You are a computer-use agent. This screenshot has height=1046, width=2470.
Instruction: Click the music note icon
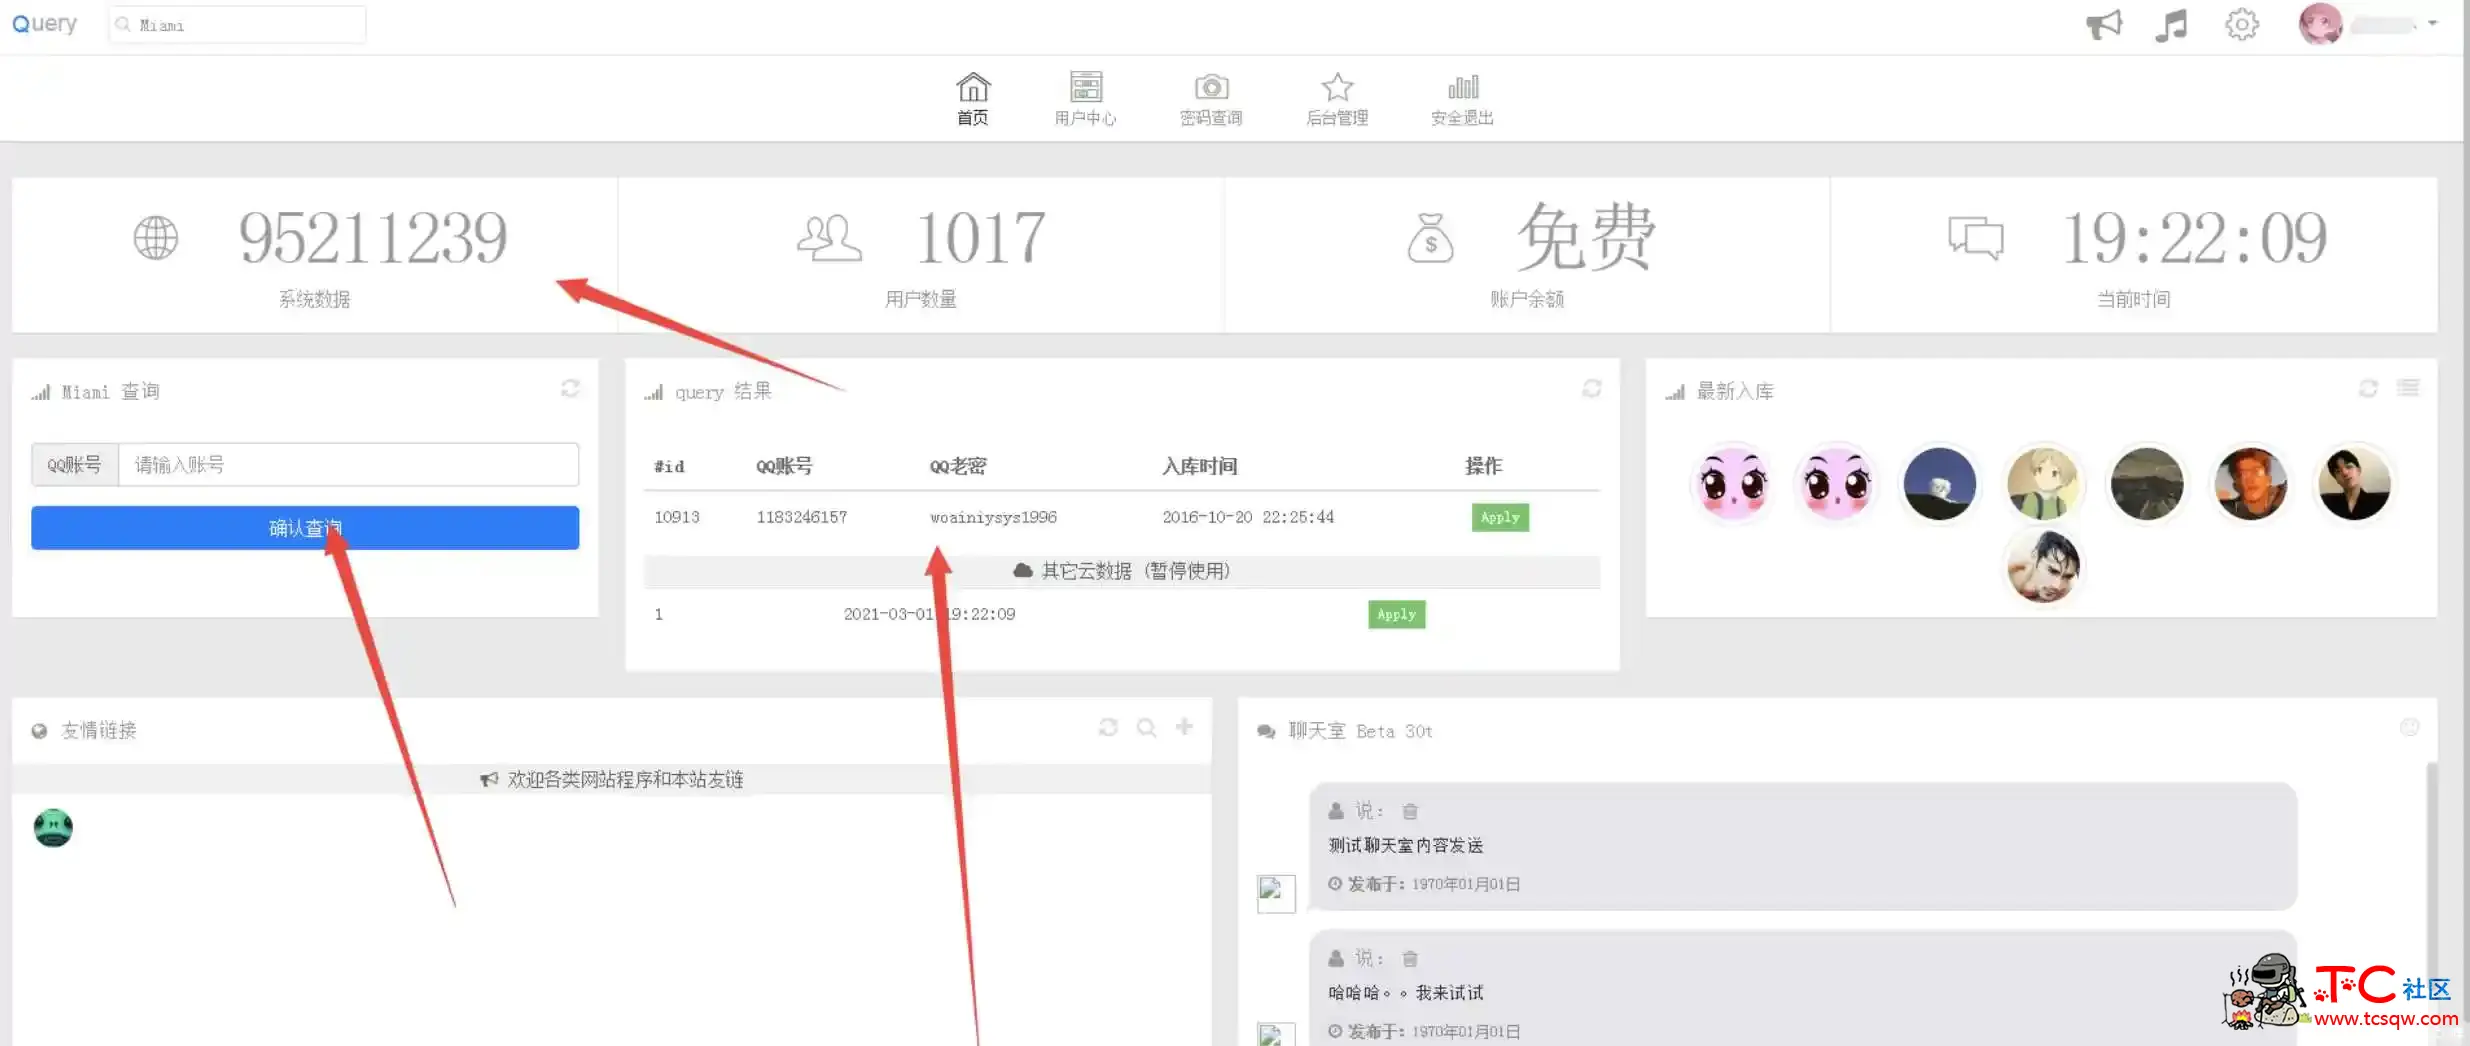(x=2171, y=24)
